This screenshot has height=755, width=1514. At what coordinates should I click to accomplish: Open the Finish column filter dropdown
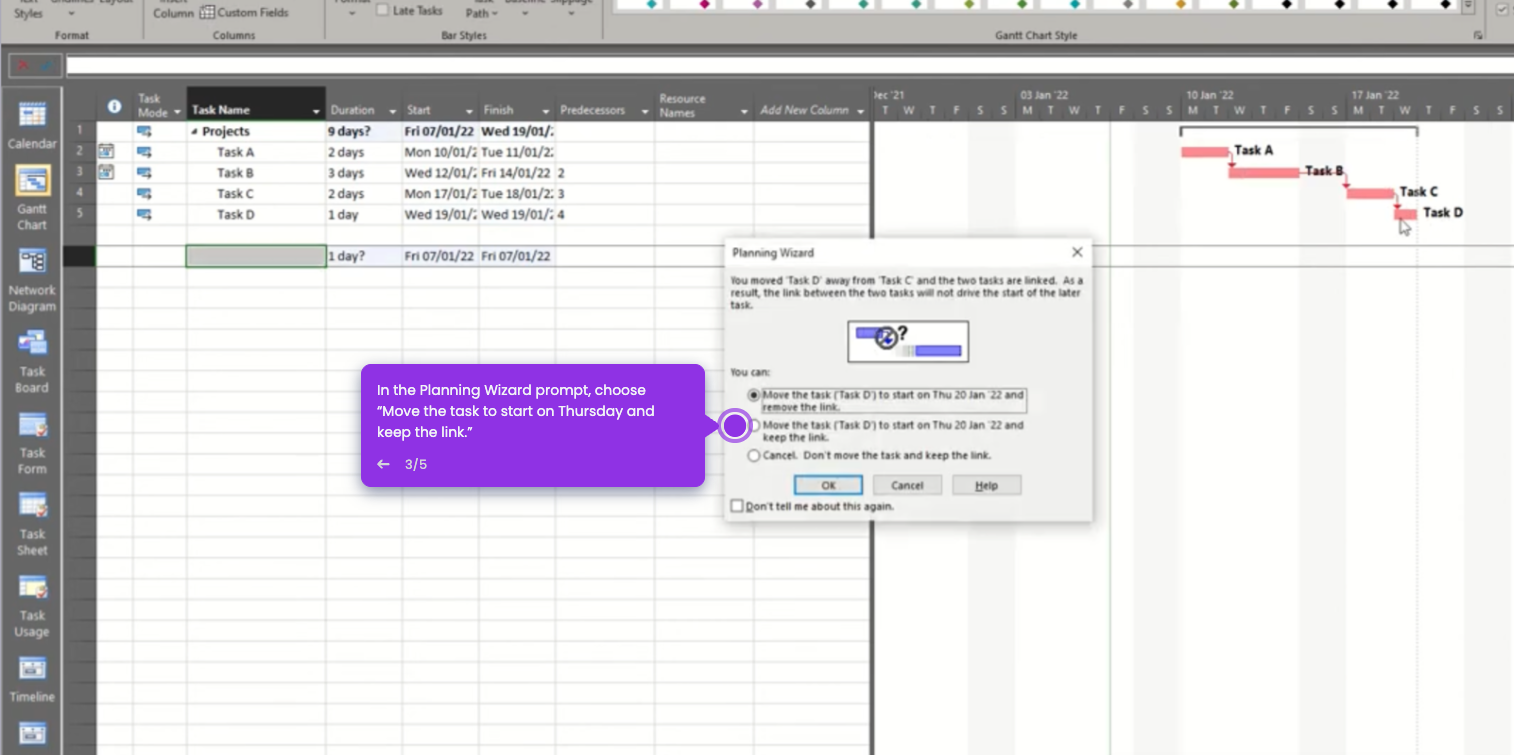click(x=545, y=111)
